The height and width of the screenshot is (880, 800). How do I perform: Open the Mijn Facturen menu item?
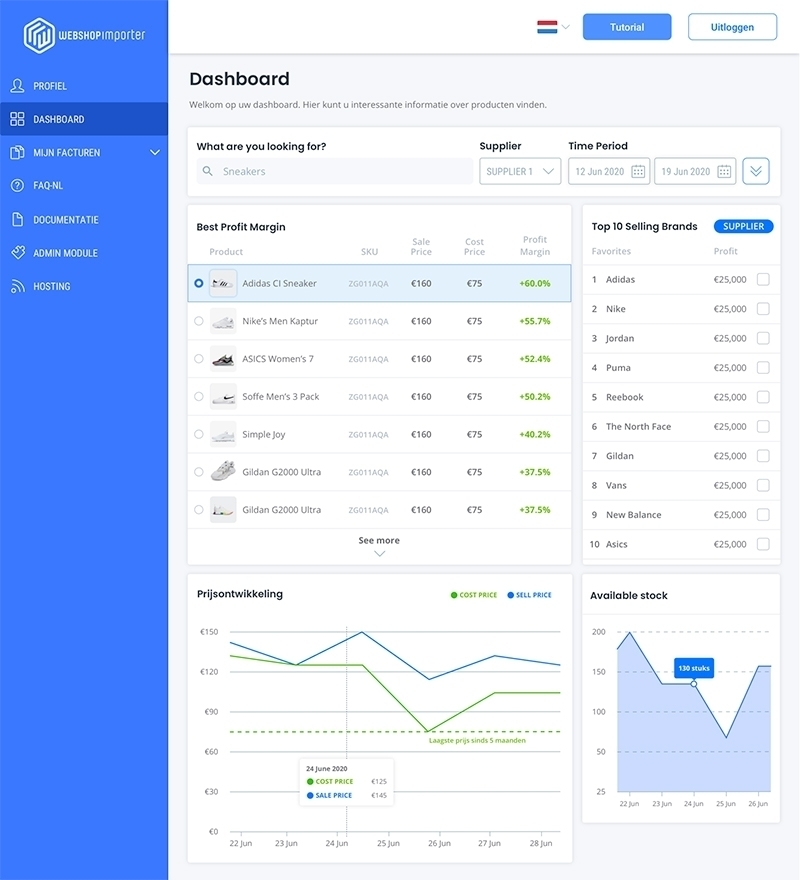(x=84, y=152)
